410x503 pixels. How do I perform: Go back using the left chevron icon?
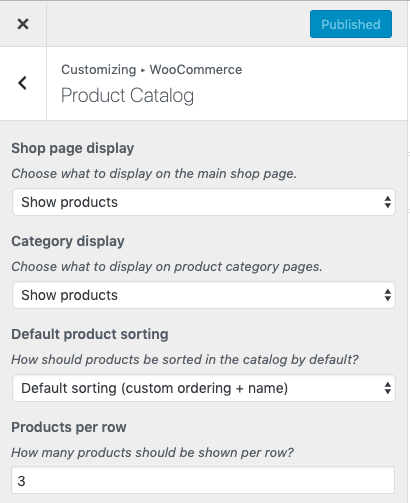coord(23,83)
